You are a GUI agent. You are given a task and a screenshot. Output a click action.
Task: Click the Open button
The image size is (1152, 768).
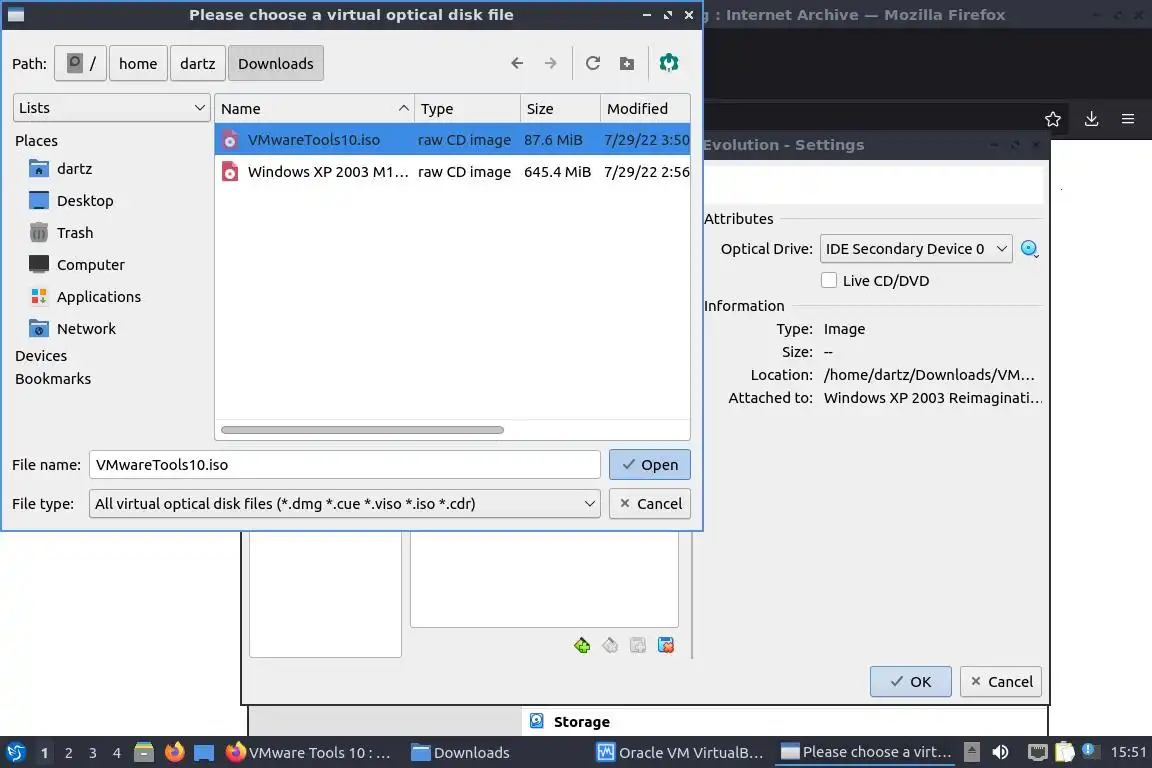(649, 464)
